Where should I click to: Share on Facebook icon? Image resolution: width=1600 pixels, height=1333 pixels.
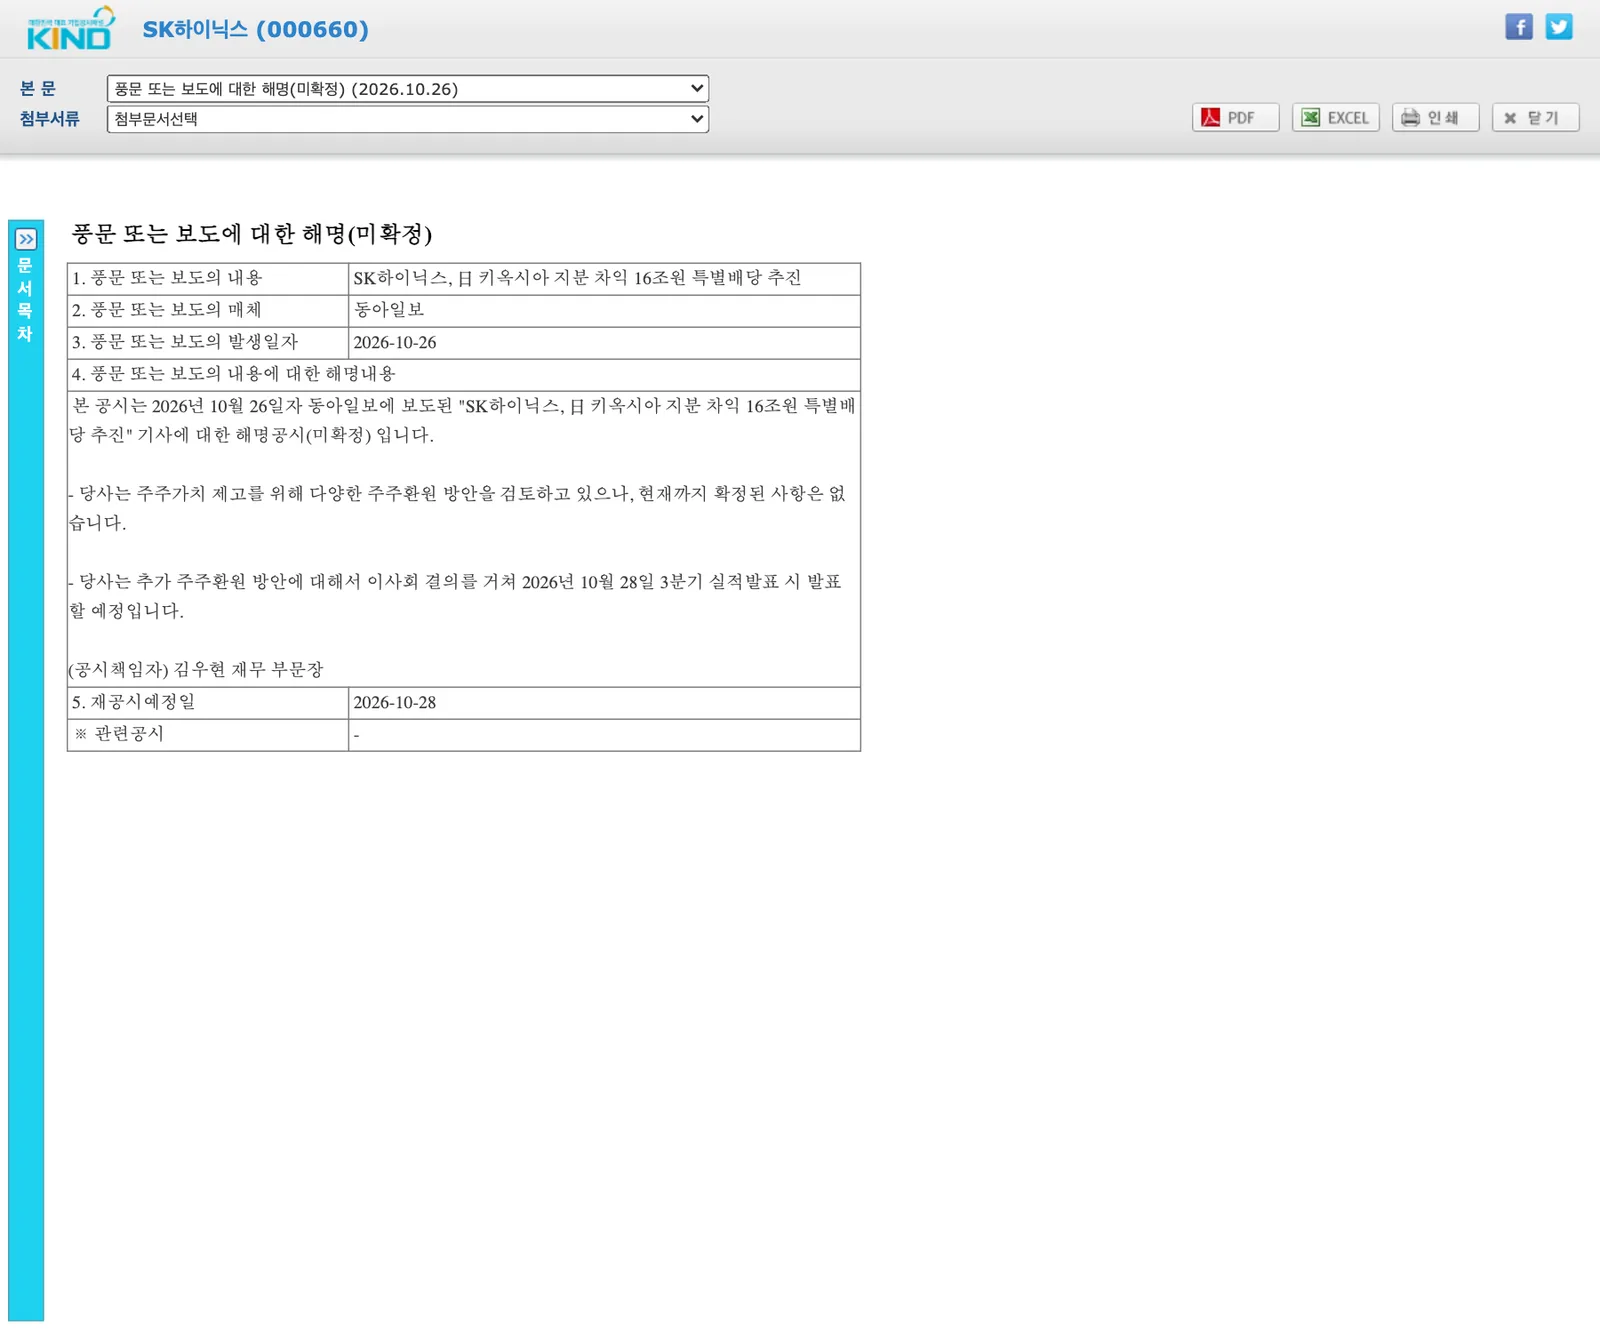(1519, 27)
